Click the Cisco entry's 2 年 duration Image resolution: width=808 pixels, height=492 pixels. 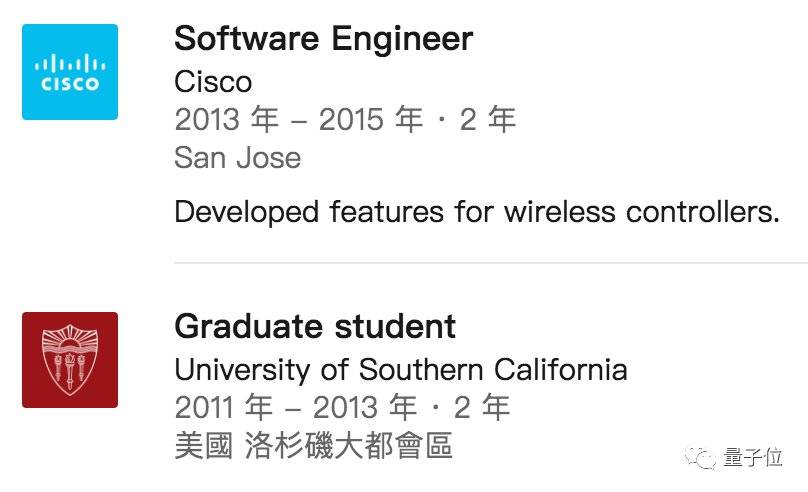tap(488, 120)
